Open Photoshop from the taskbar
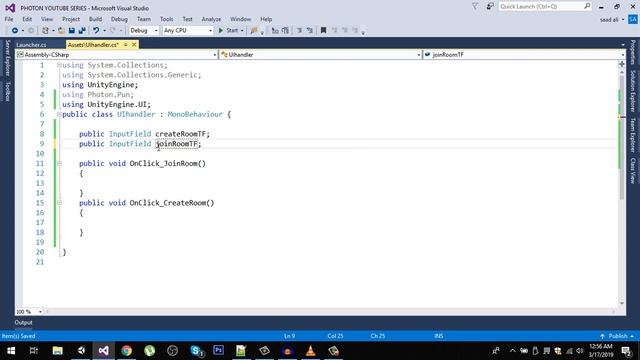 pos(218,351)
